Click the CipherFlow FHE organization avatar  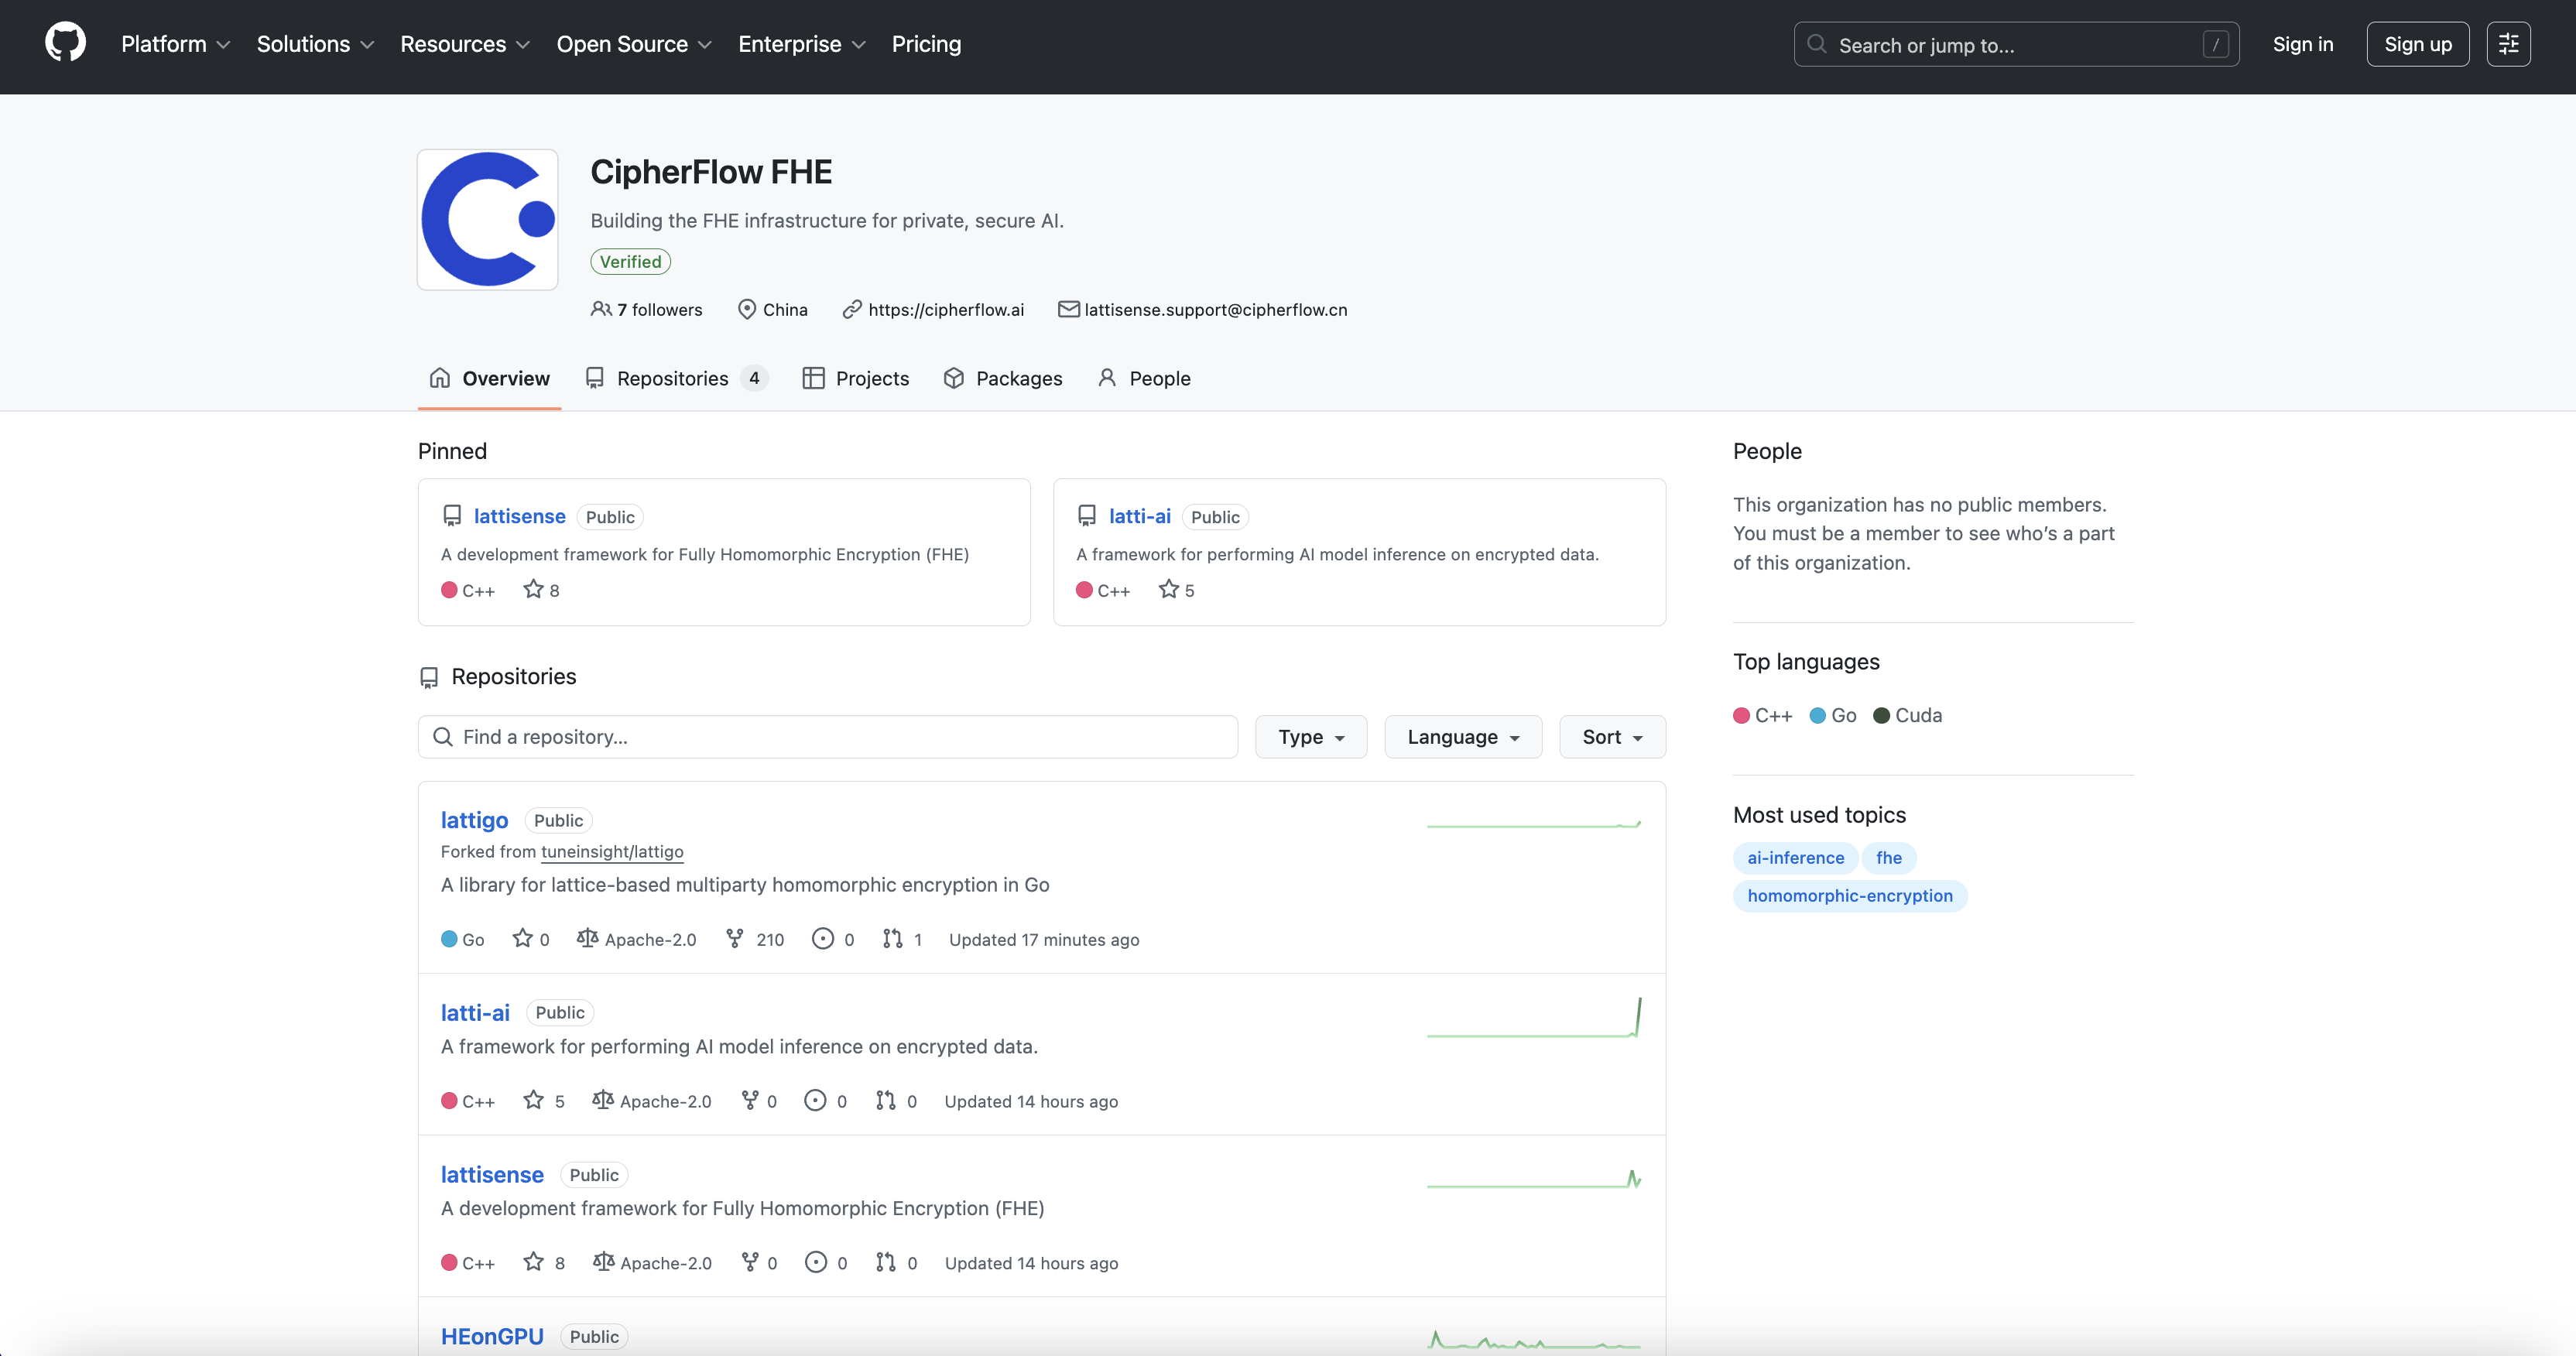tap(487, 219)
